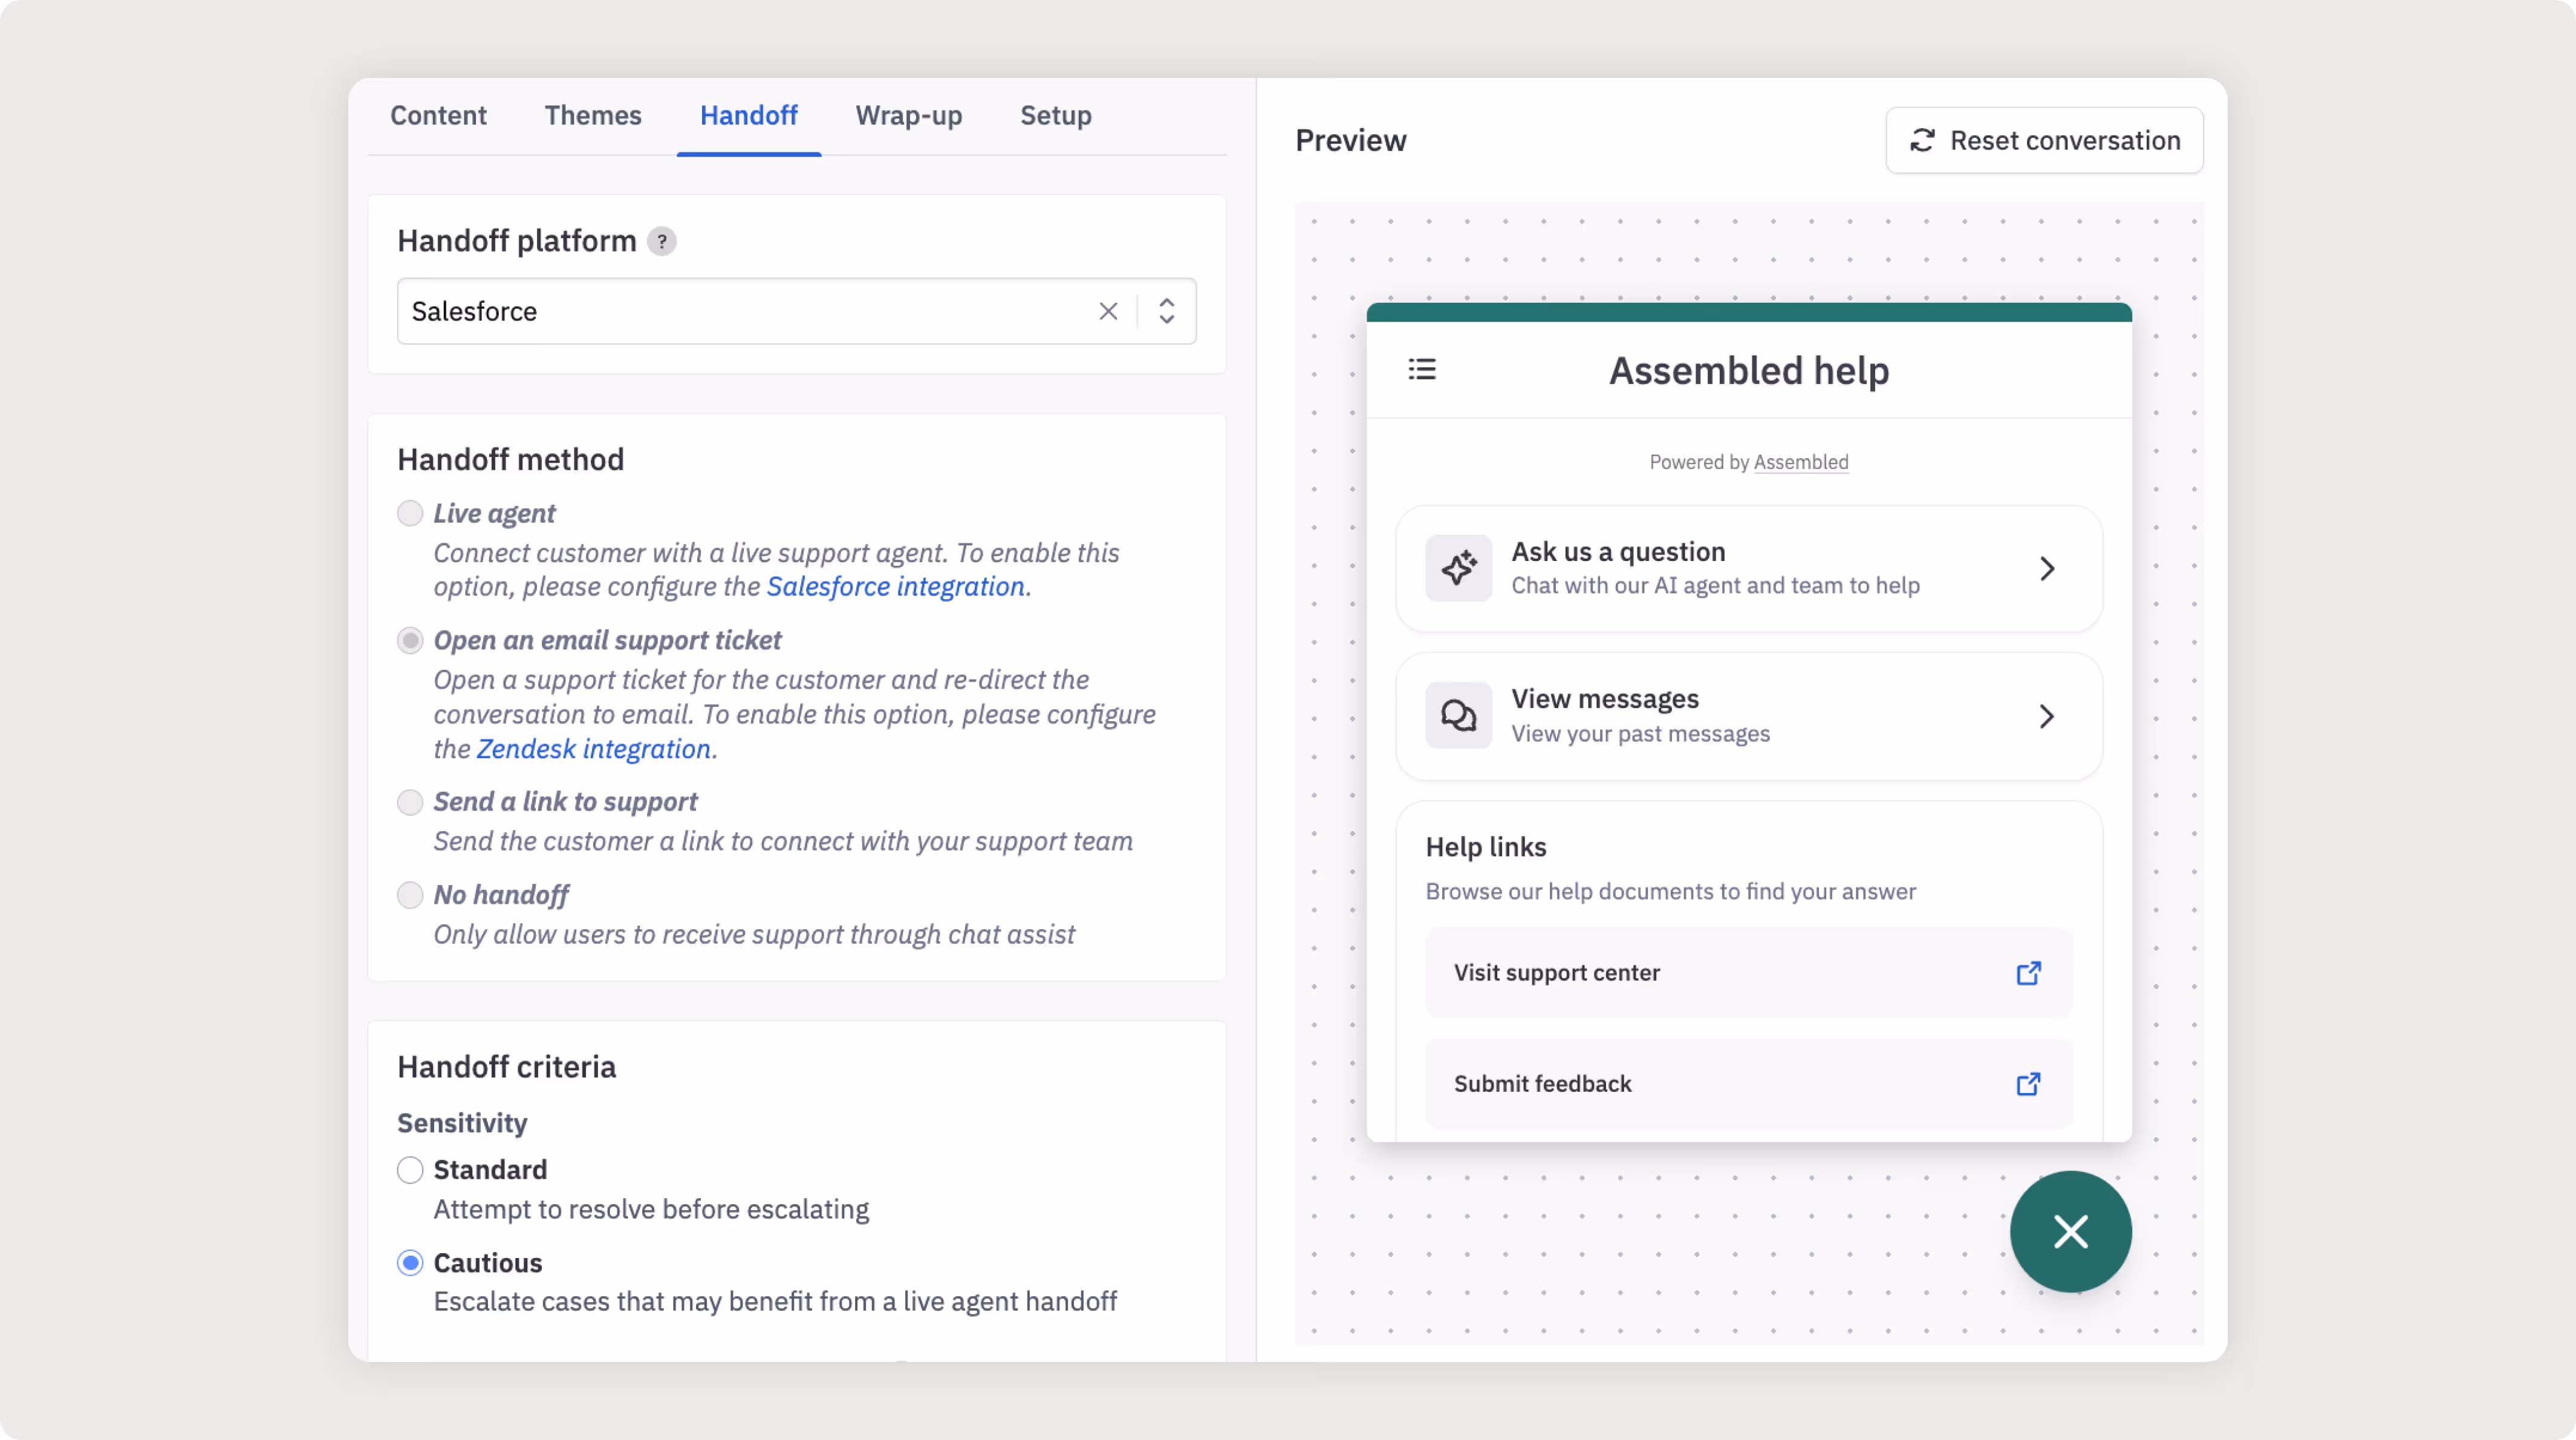Image resolution: width=2576 pixels, height=1440 pixels.
Task: Open the widget menu list icon
Action: pos(1422,370)
